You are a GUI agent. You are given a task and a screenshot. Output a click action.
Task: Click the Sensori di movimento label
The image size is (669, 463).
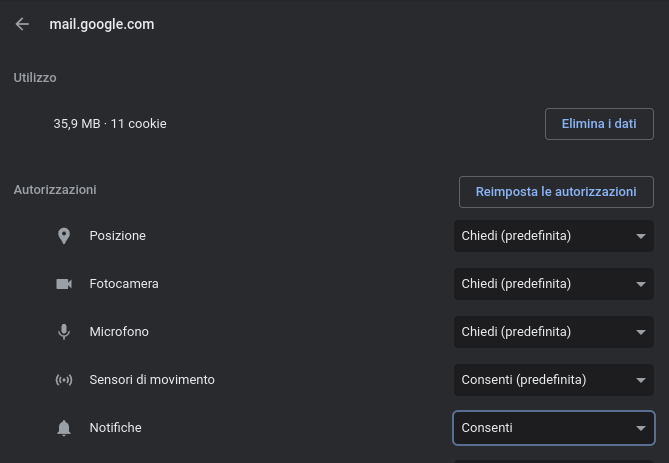tap(152, 380)
